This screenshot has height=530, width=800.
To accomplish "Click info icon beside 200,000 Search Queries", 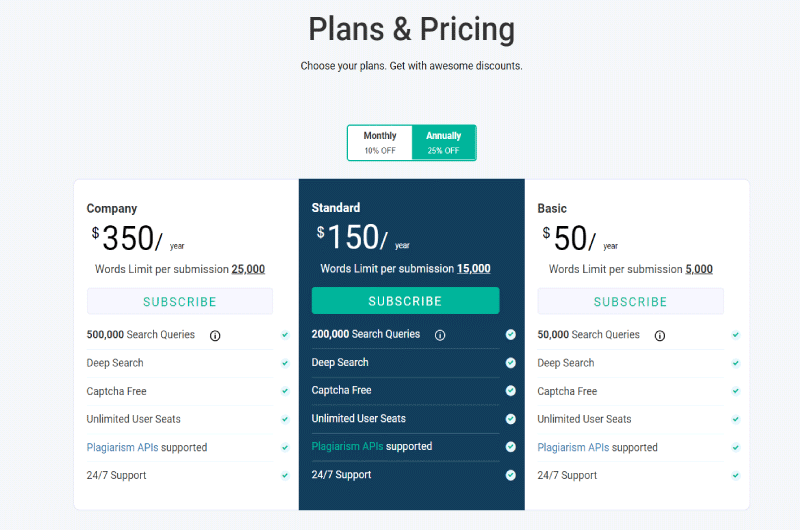I will (x=440, y=335).
